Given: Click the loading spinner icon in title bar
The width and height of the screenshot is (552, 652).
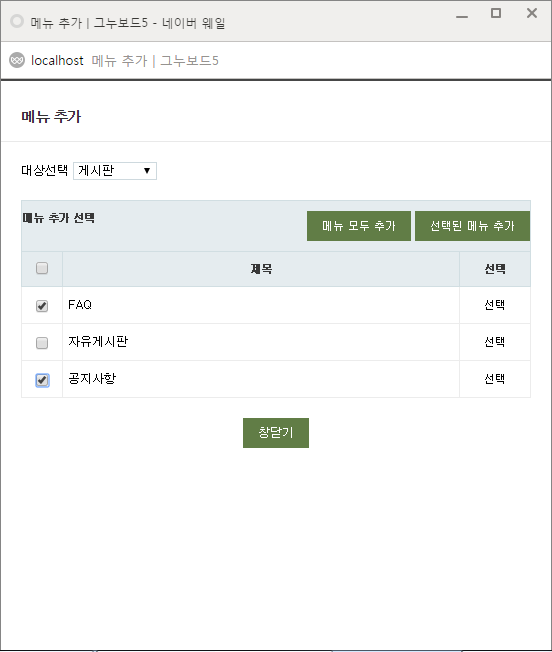Looking at the screenshot, I should (17, 21).
